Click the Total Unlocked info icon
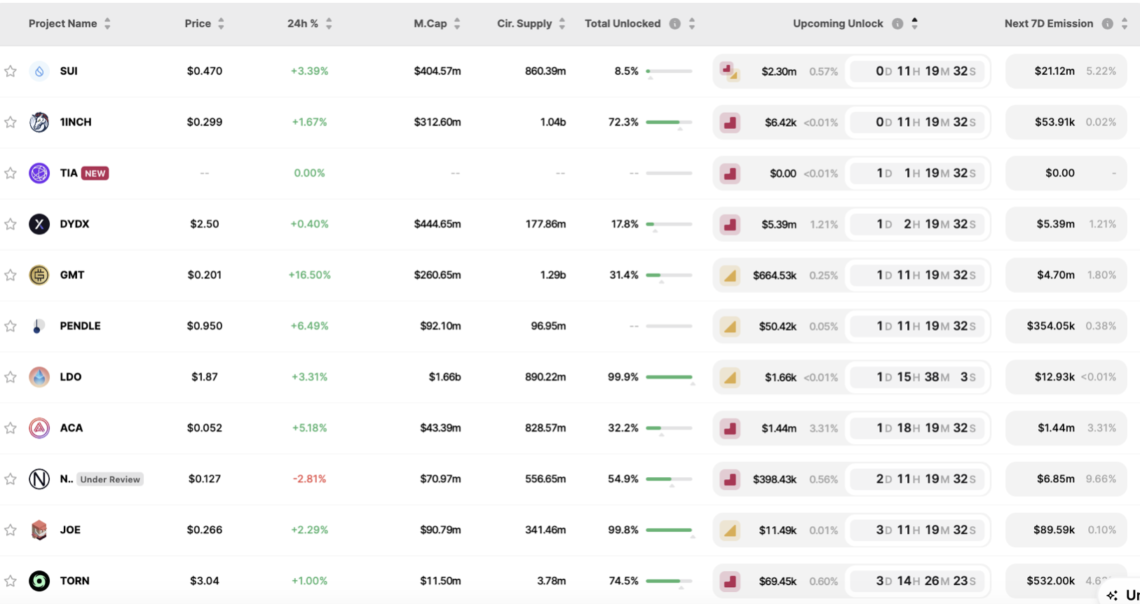The width and height of the screenshot is (1140, 604). (675, 24)
